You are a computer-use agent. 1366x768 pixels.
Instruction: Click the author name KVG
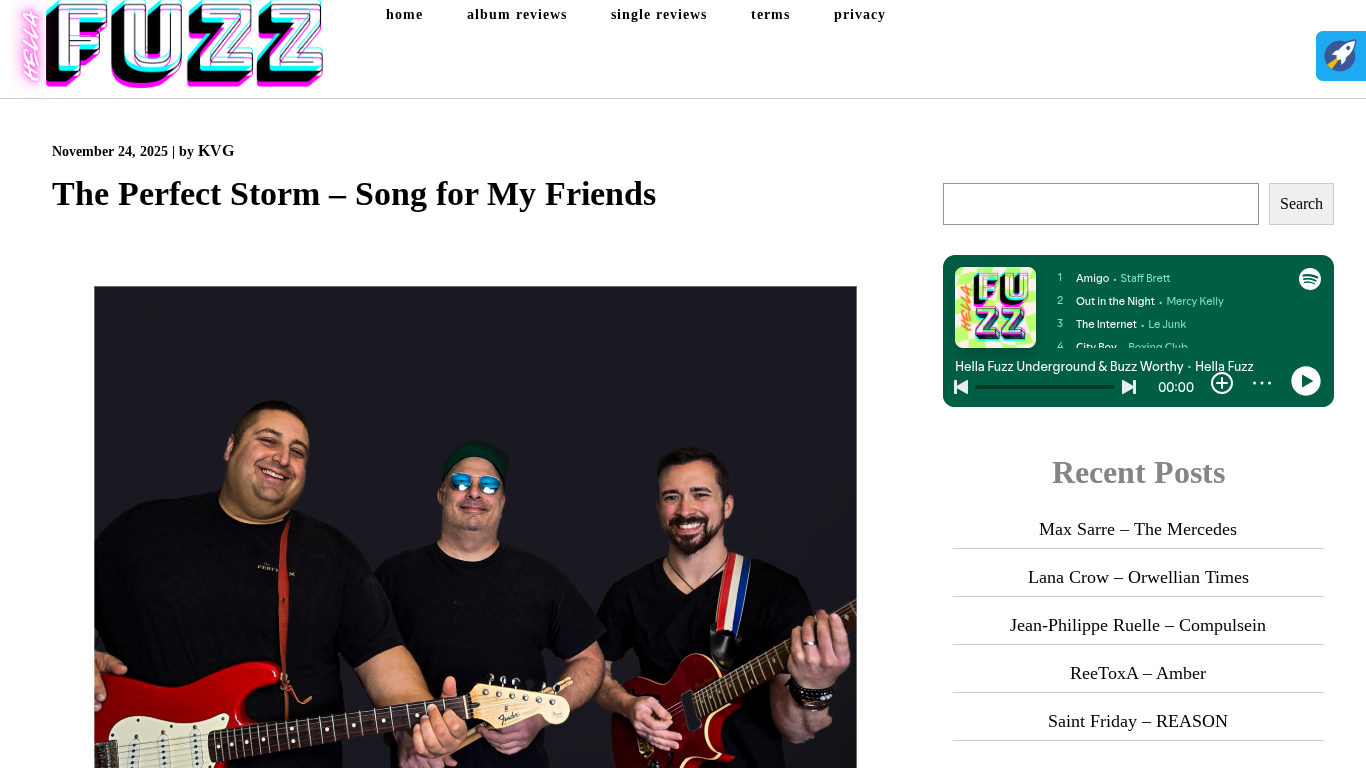point(216,151)
